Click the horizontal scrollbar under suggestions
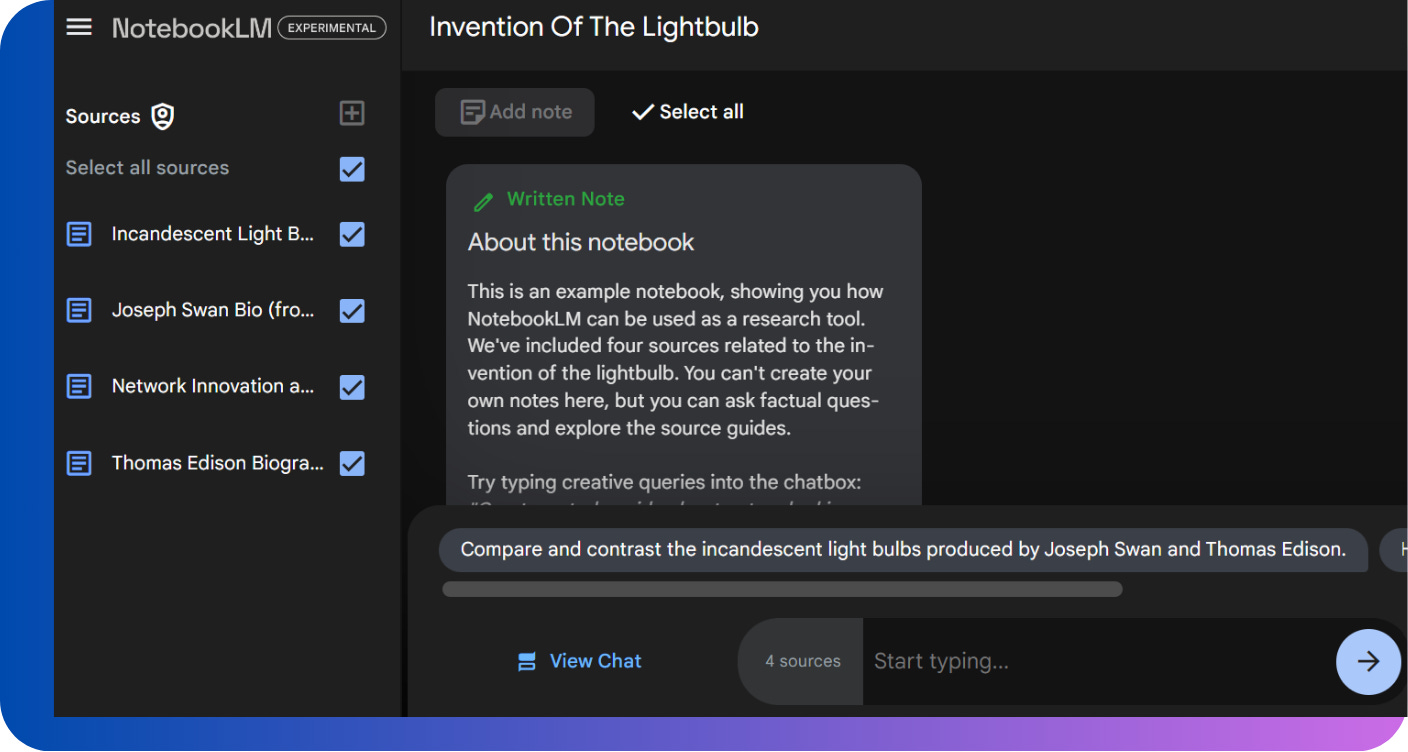This screenshot has width=1408, height=752. click(x=782, y=589)
